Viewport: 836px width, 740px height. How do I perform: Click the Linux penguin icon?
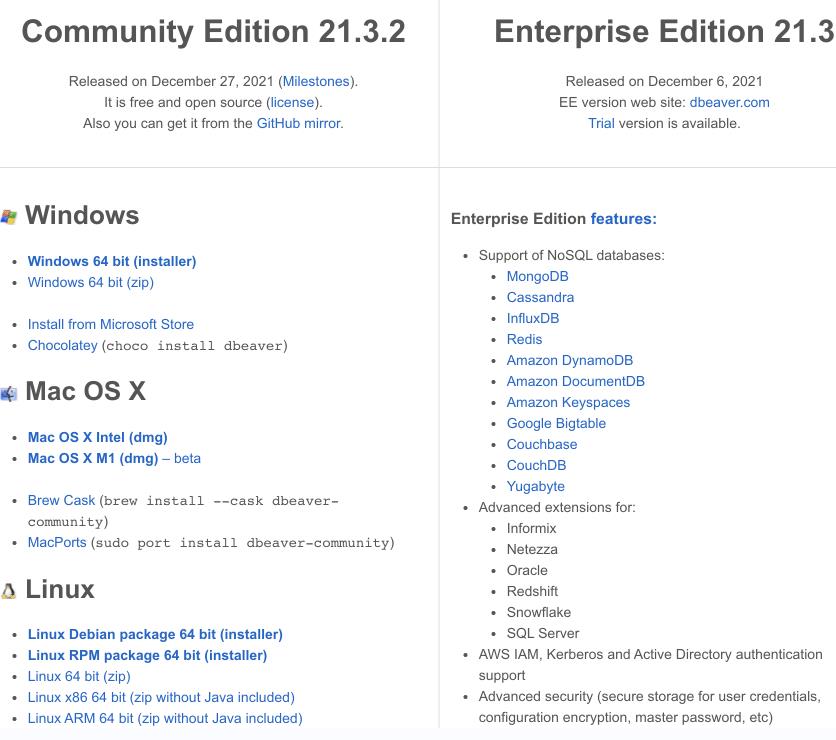coord(8,591)
